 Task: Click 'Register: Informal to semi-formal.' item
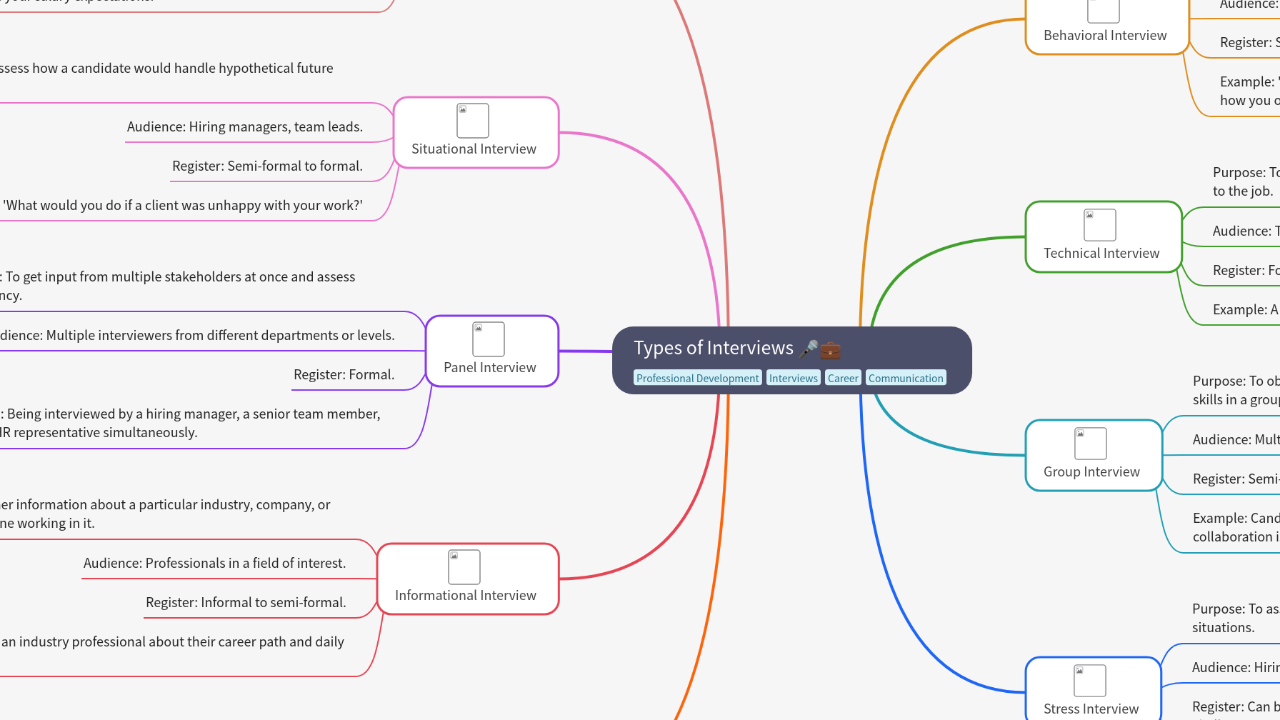pos(246,602)
